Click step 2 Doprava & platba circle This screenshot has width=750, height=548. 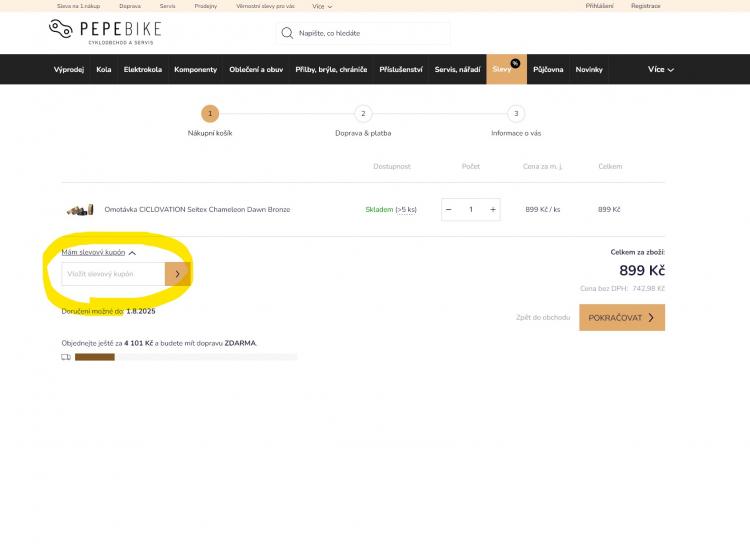pyautogui.click(x=363, y=114)
